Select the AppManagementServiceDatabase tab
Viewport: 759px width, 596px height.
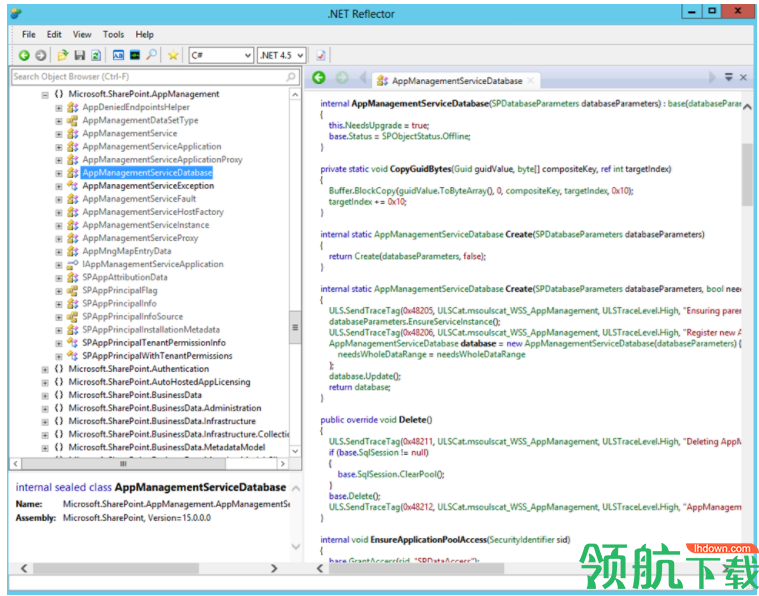click(456, 81)
